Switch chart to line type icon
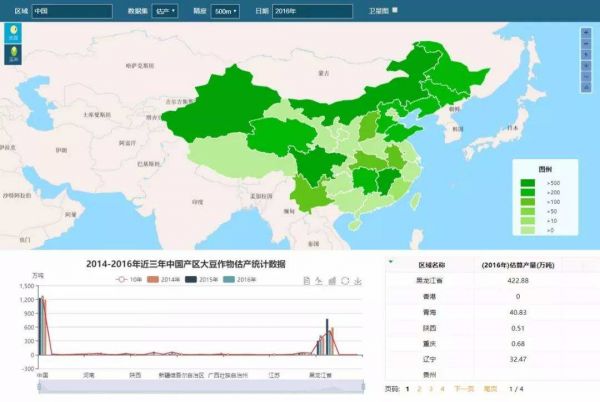 click(318, 281)
